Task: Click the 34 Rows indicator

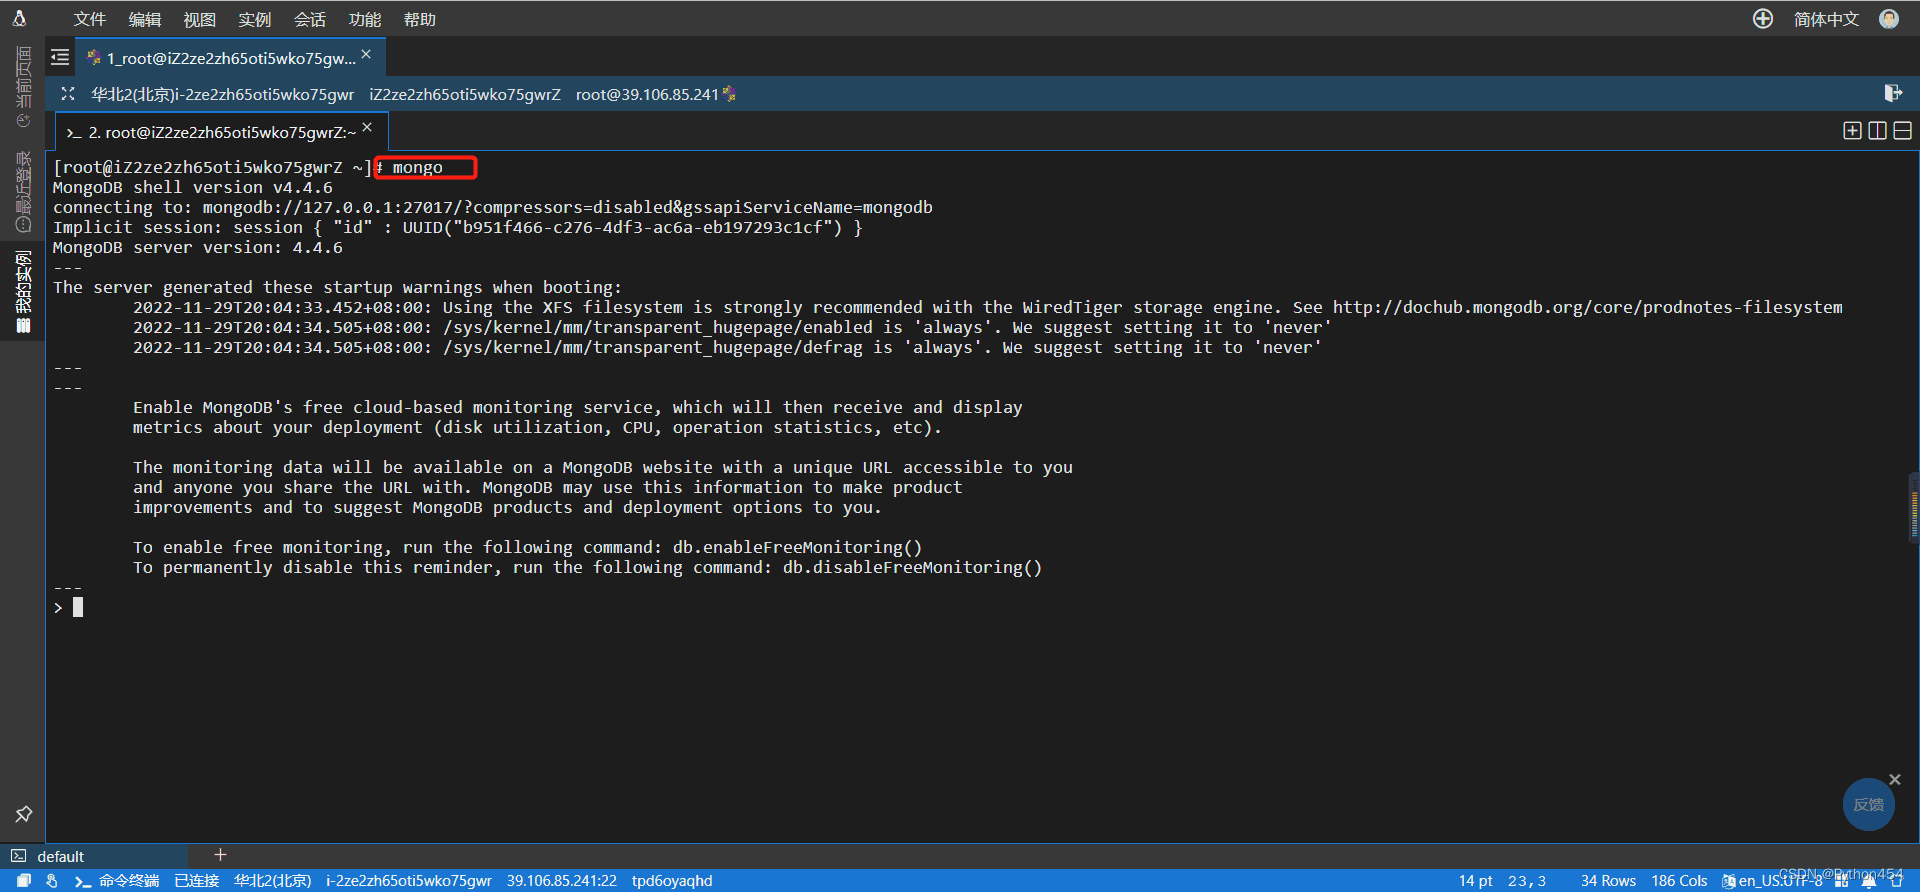Action: pos(1608,880)
